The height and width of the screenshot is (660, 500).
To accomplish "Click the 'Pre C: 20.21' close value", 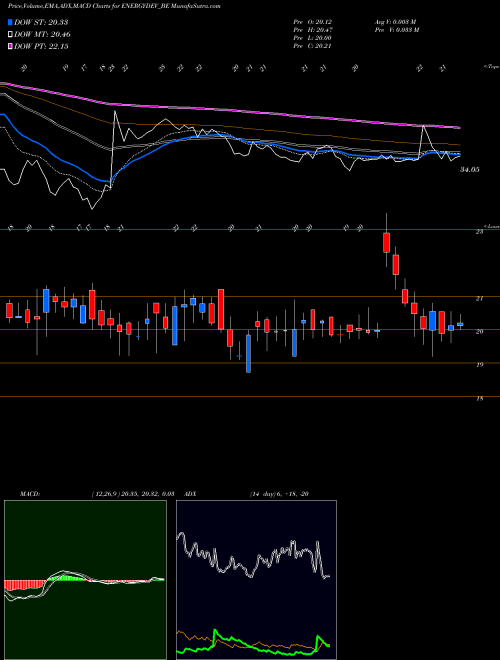I will tap(314, 46).
